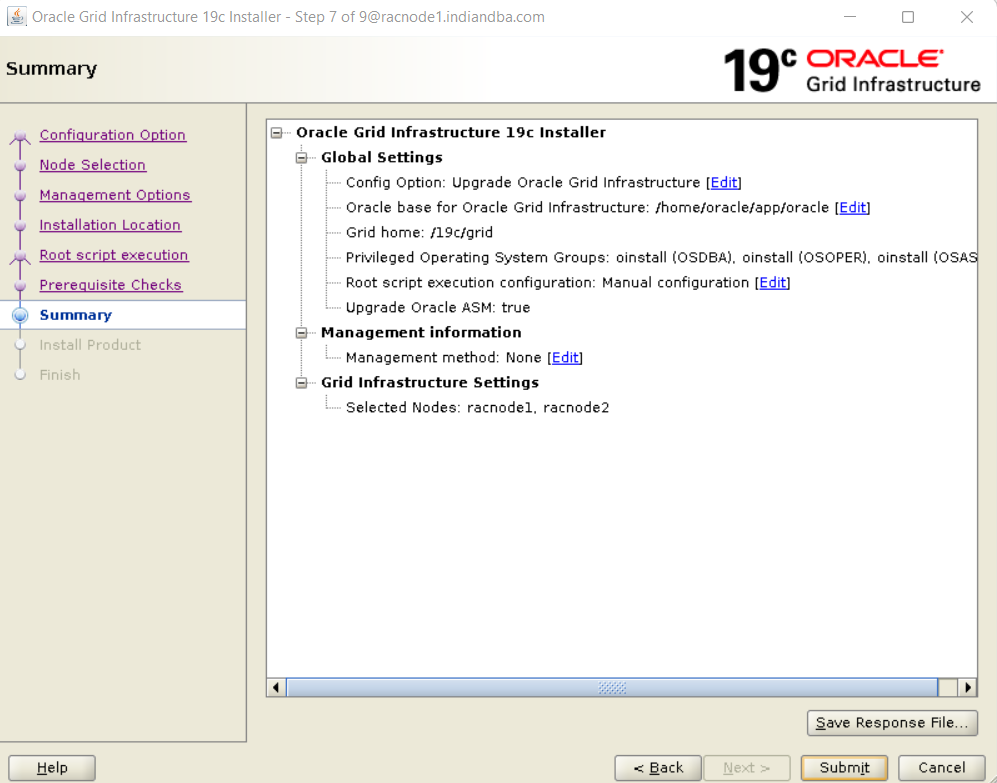Screen dimensions: 997x783
Task: Click the Summary step bullet icon
Action: [x=20, y=315]
